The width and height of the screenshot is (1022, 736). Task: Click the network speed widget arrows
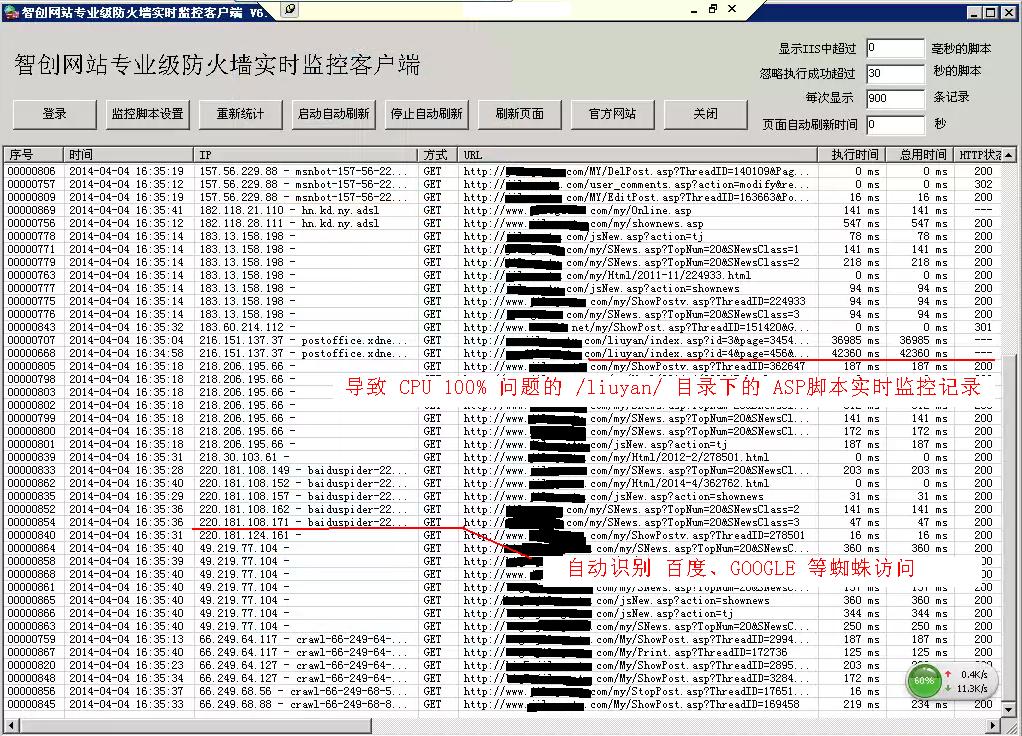pyautogui.click(x=948, y=681)
